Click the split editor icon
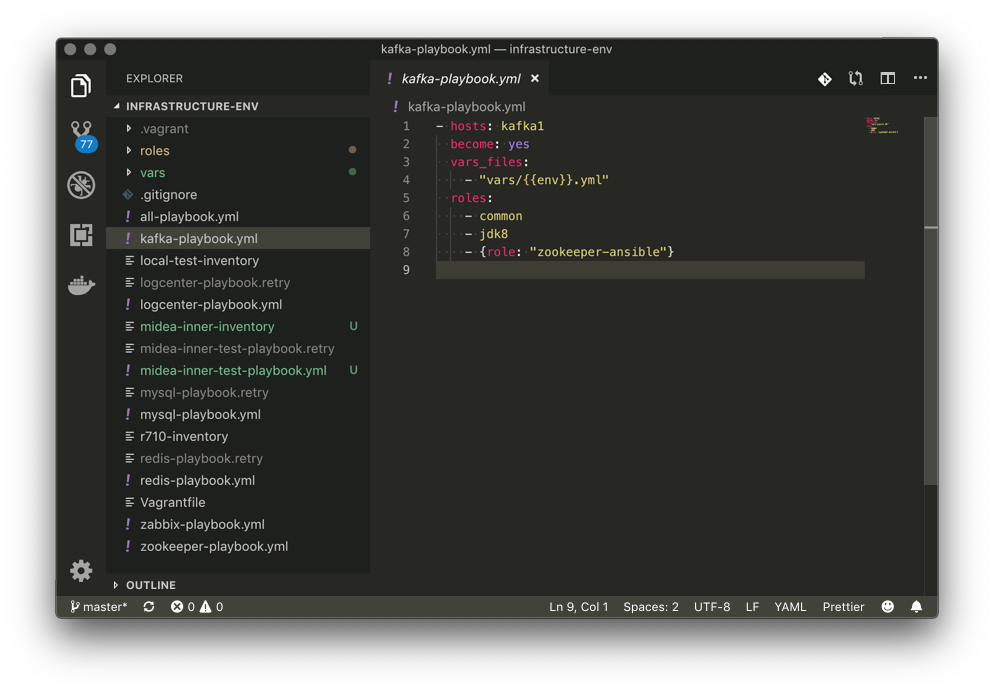The width and height of the screenshot is (994, 692). tap(887, 79)
